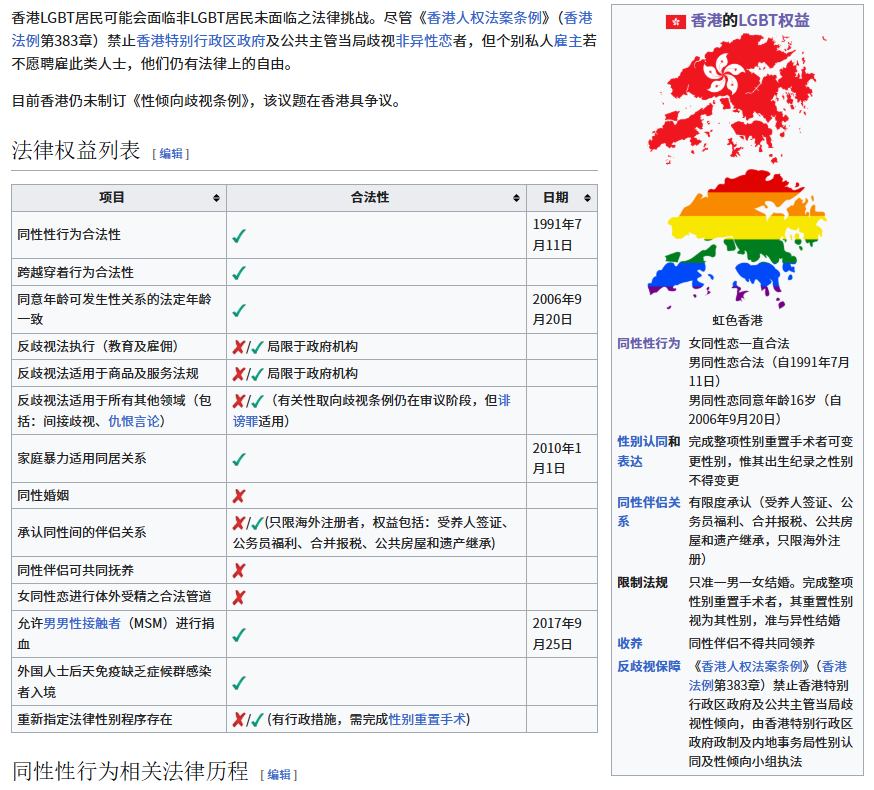Follow the 男男性接触者 link

coord(82,623)
